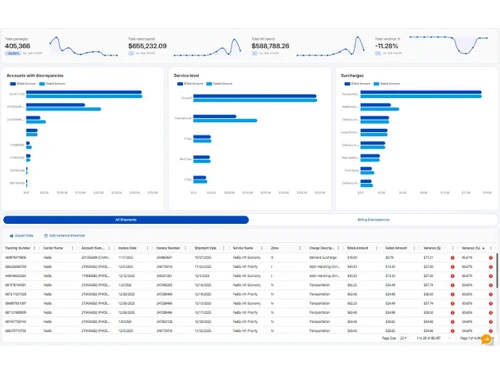Click the $588,788.26 total bill spend value

tap(270, 46)
